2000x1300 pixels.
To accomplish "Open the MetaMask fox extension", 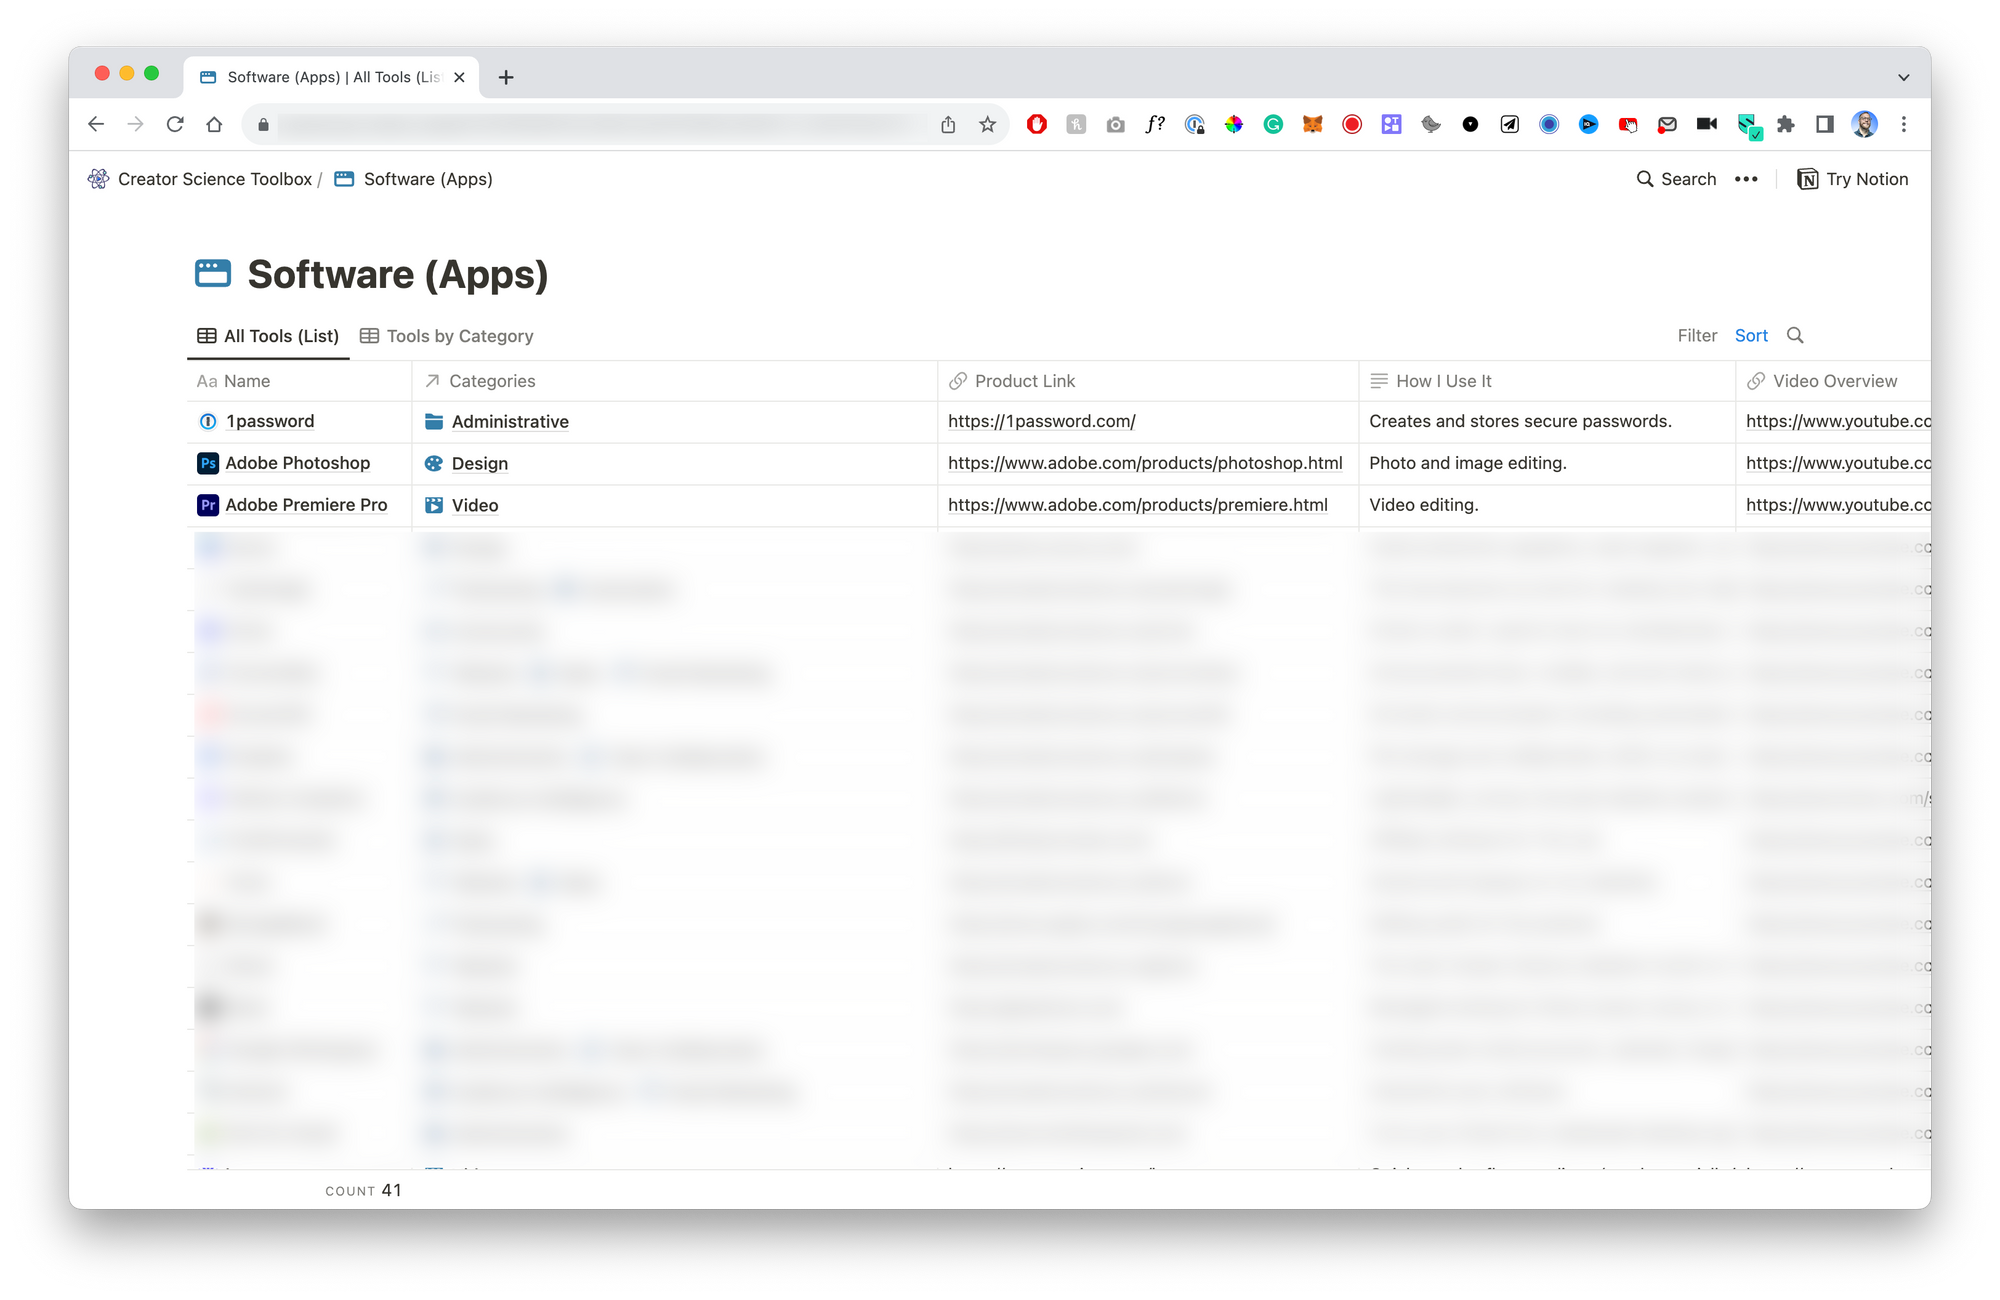I will (1312, 124).
